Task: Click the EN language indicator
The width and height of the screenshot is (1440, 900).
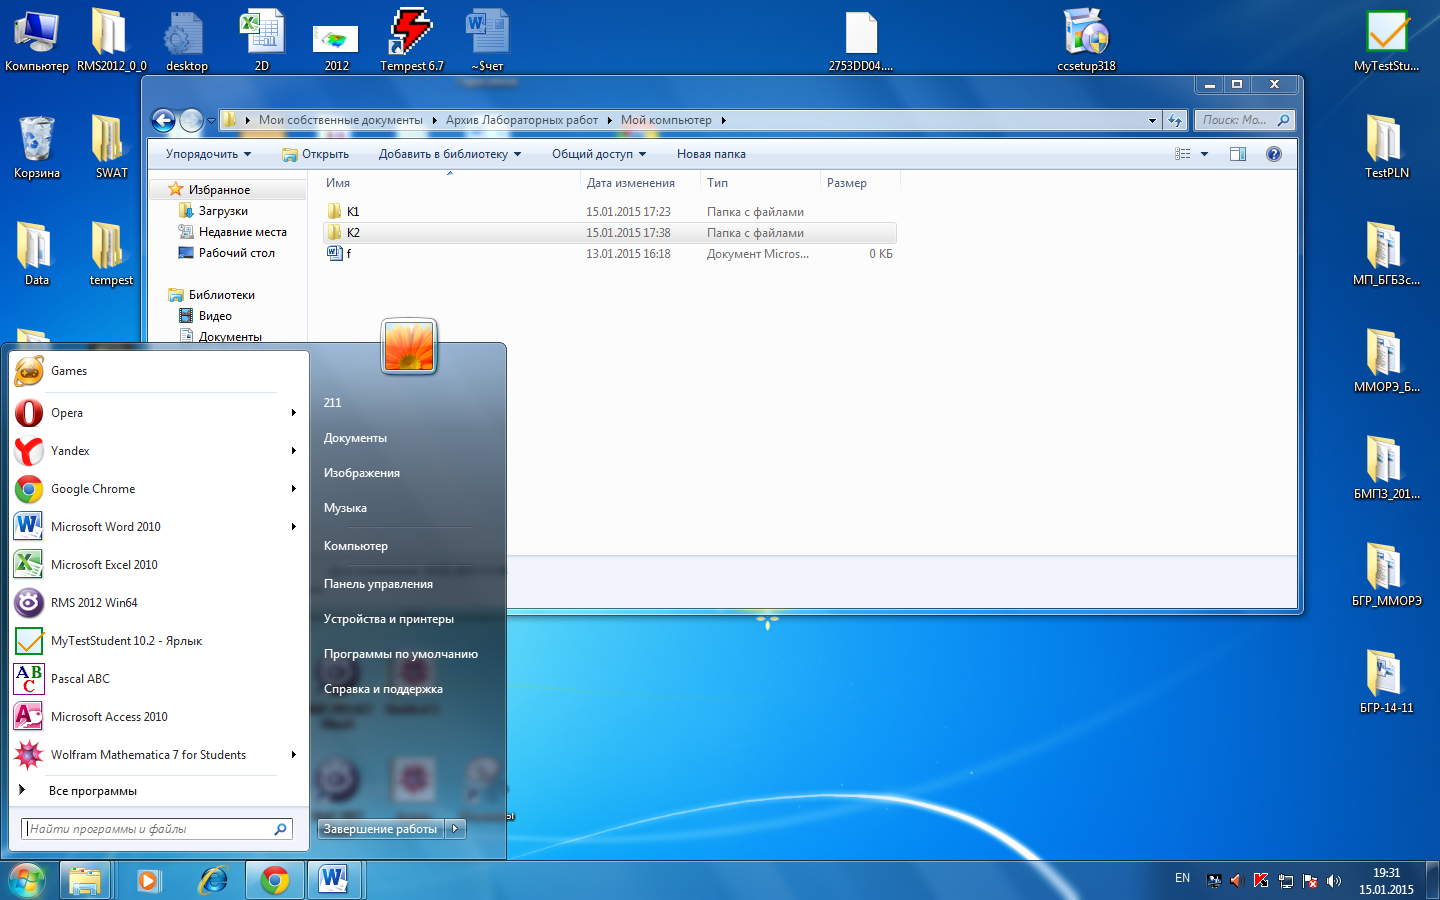Action: pyautogui.click(x=1182, y=878)
